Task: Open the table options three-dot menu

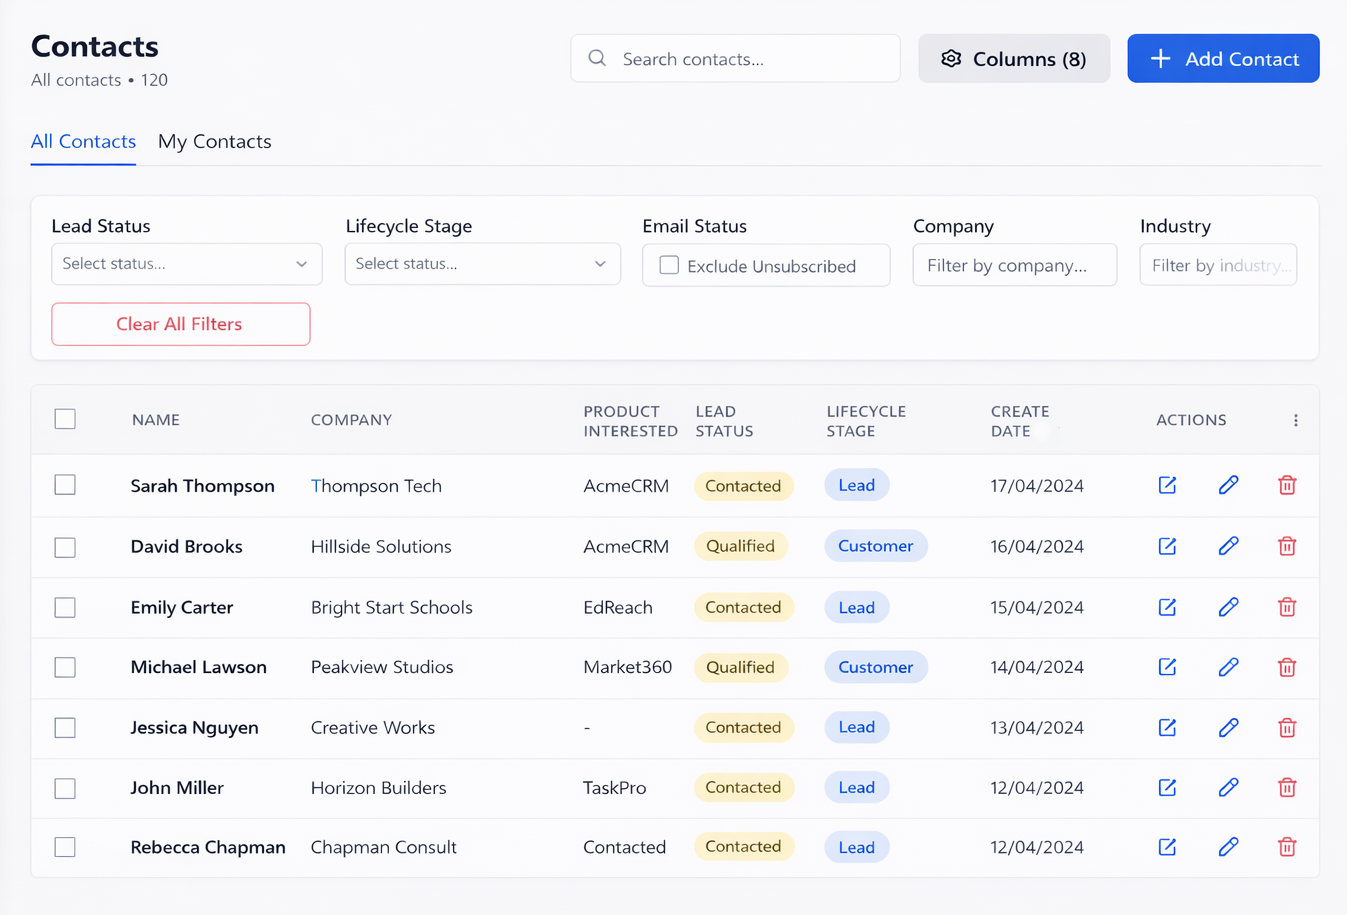Action: (1296, 420)
